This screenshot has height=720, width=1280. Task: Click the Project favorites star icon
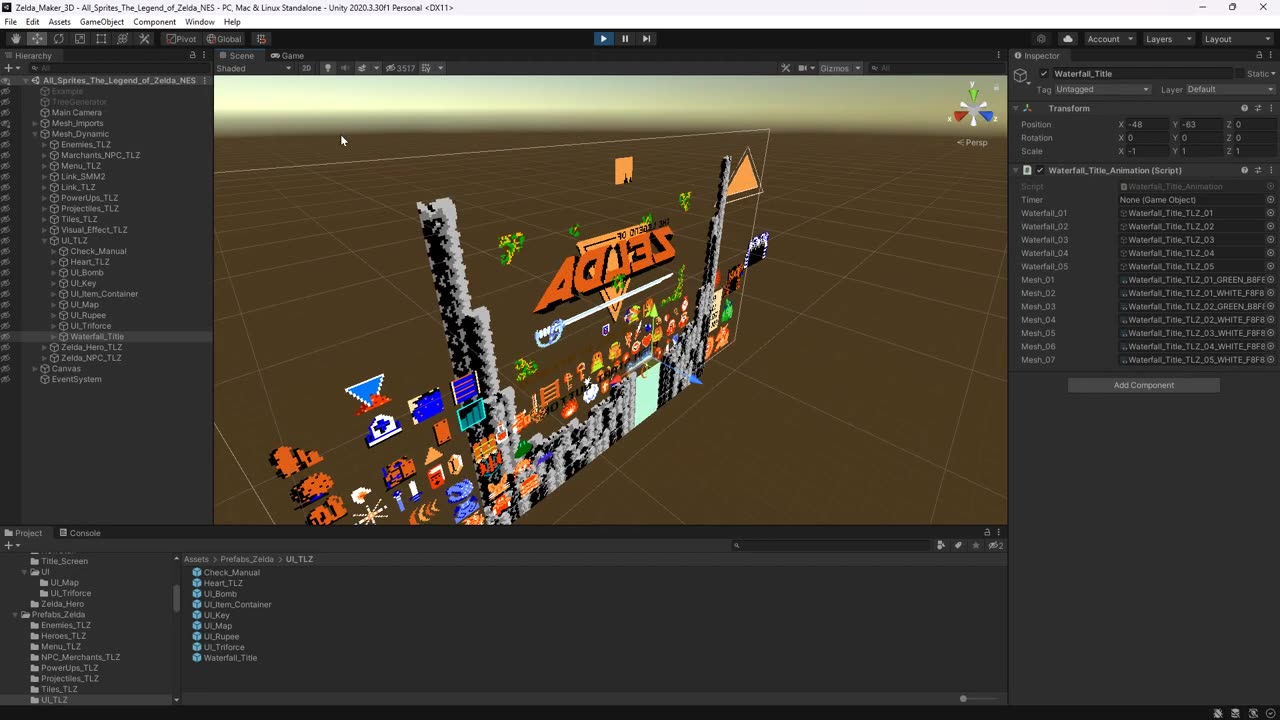(x=976, y=545)
